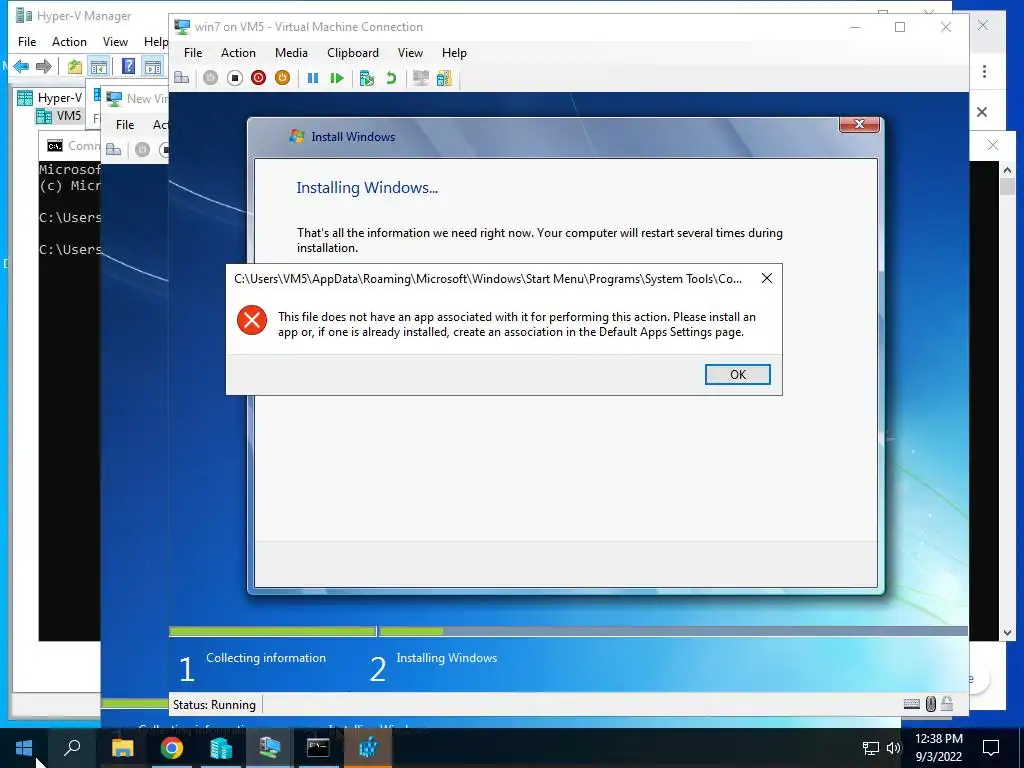
Task: Open View menu in Hyper-V Manager window
Action: click(x=115, y=42)
